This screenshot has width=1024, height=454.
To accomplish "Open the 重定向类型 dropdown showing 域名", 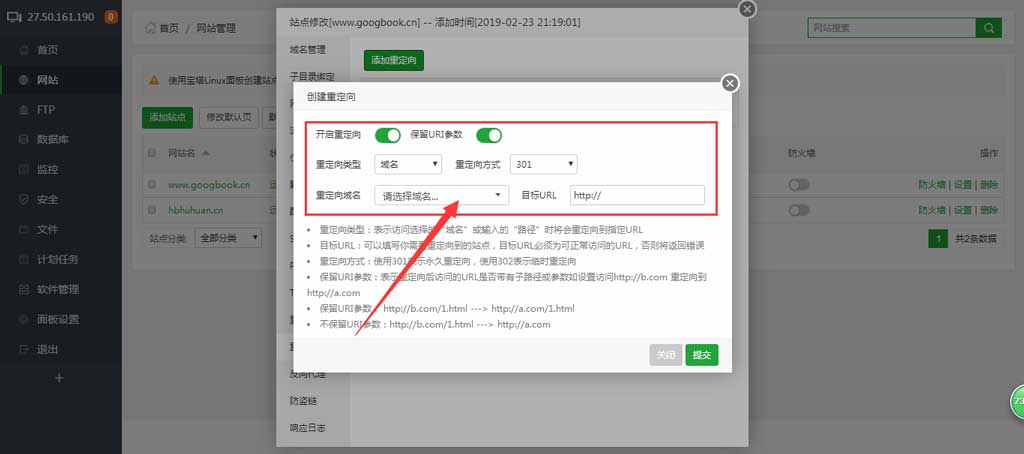I will click(408, 165).
